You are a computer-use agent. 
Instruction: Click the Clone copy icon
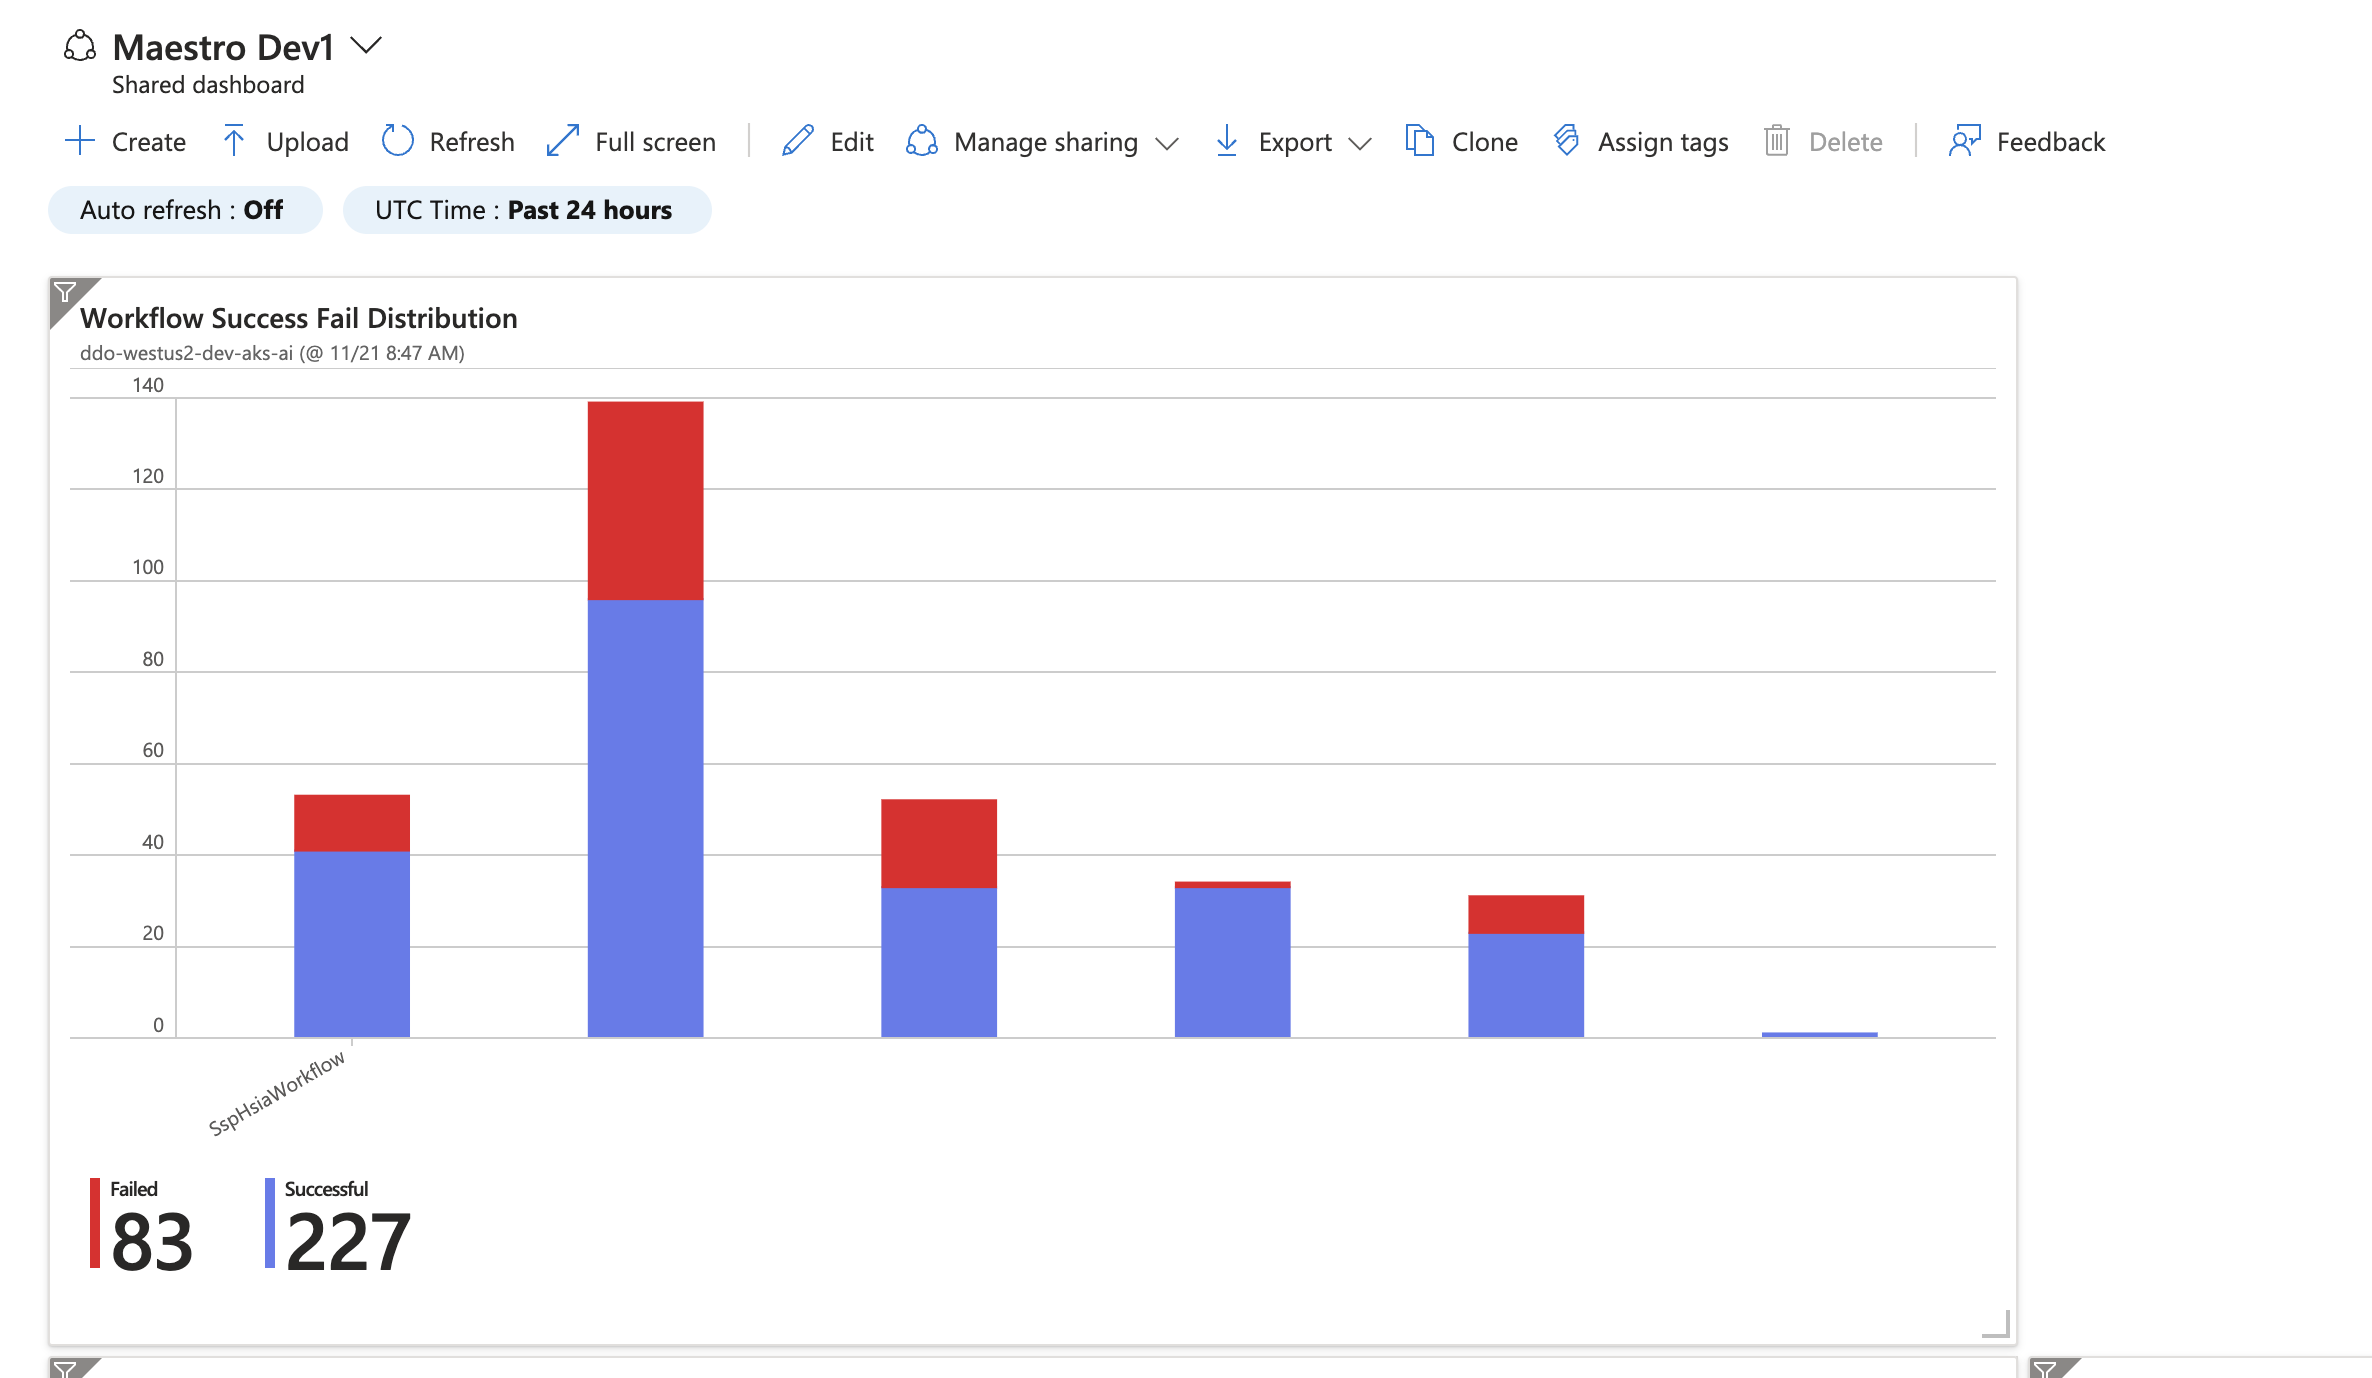pyautogui.click(x=1419, y=141)
